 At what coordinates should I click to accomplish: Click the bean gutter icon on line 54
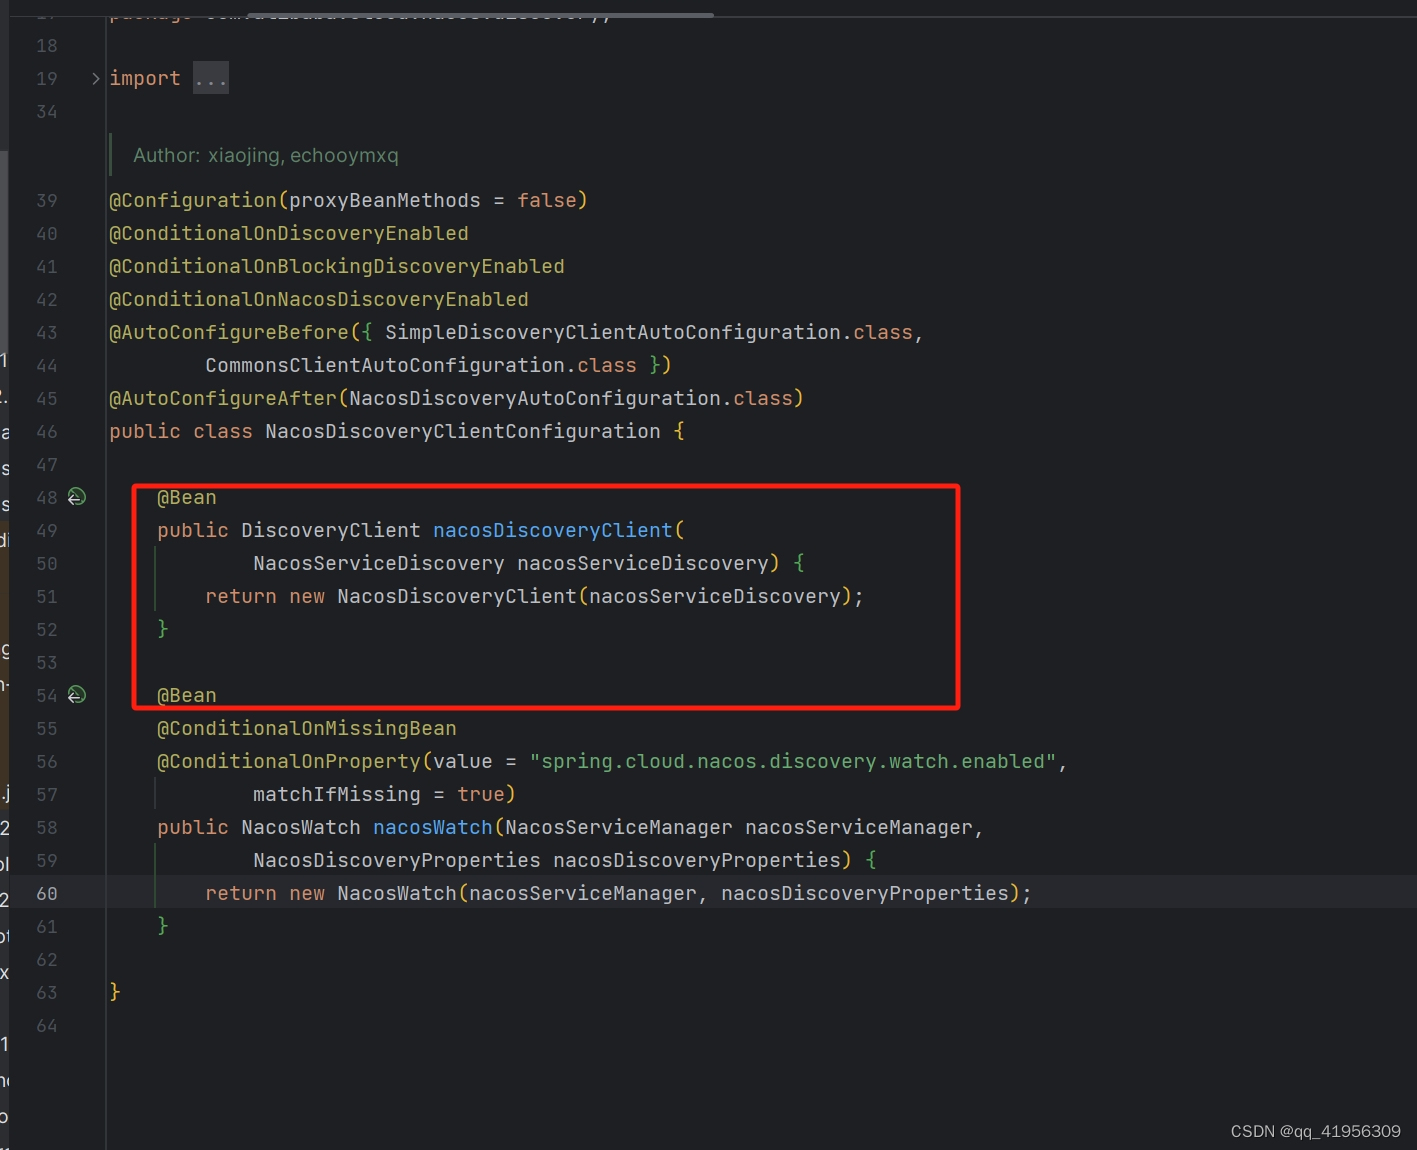click(x=77, y=695)
